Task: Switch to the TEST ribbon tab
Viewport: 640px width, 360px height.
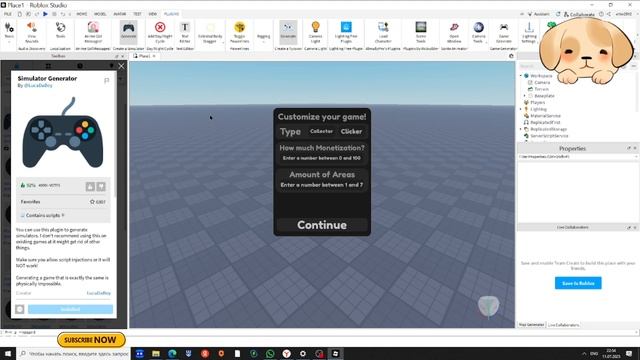Action: [x=137, y=14]
